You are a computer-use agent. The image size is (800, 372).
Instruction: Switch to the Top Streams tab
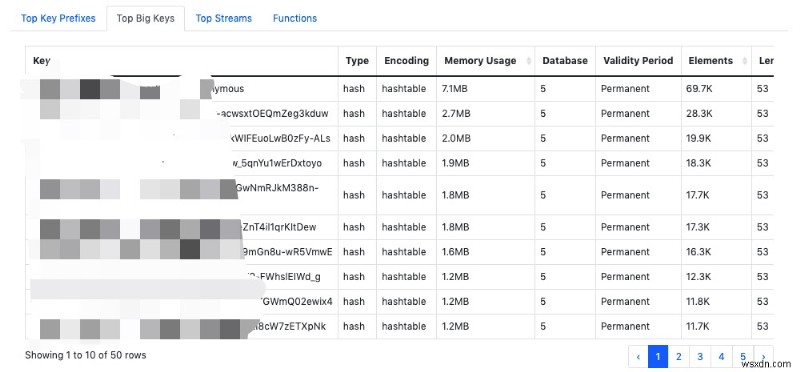pyautogui.click(x=223, y=18)
